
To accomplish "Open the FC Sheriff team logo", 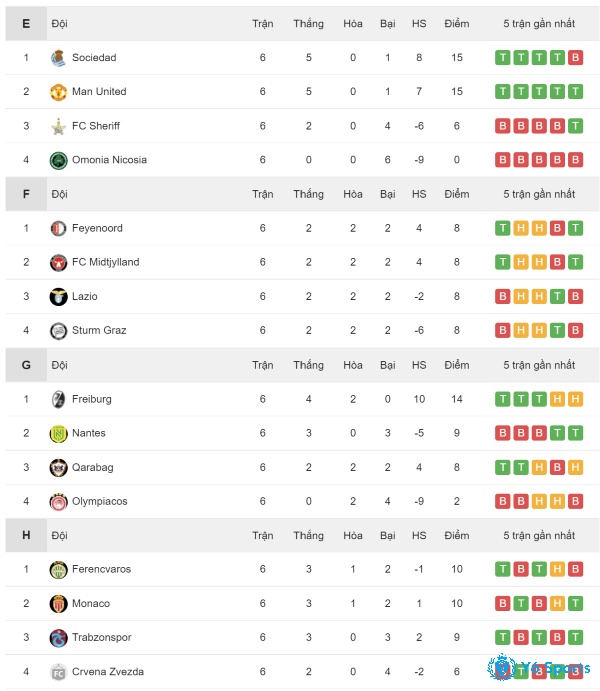I will coord(58,126).
